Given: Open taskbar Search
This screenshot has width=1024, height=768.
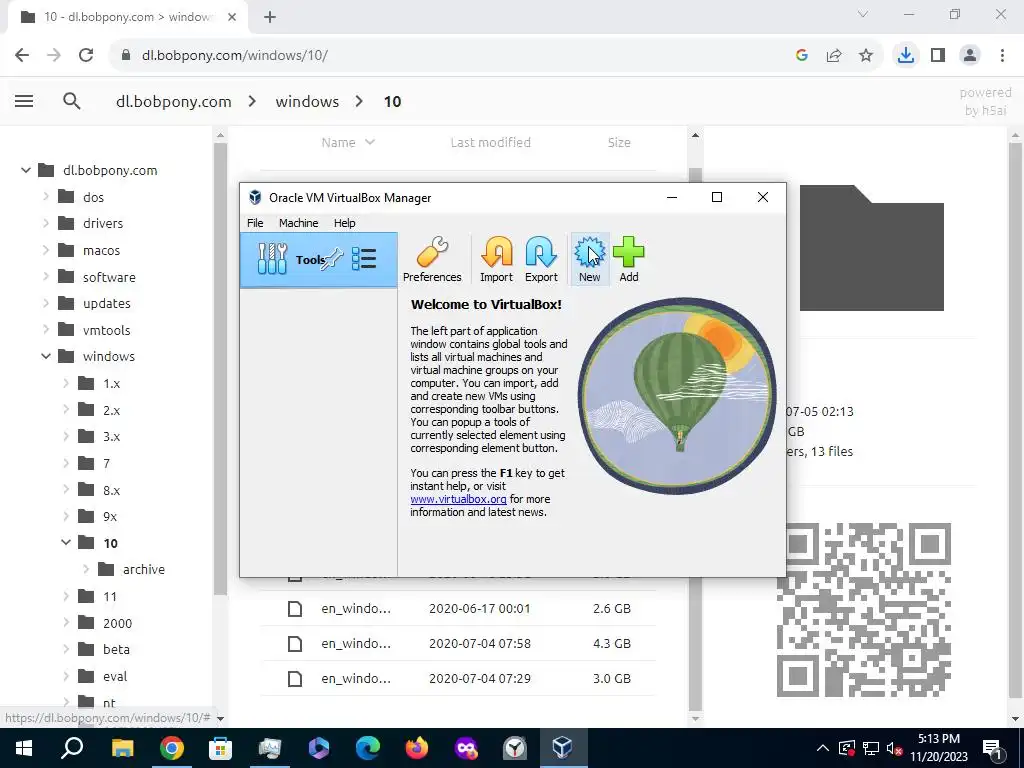Looking at the screenshot, I should [72, 748].
